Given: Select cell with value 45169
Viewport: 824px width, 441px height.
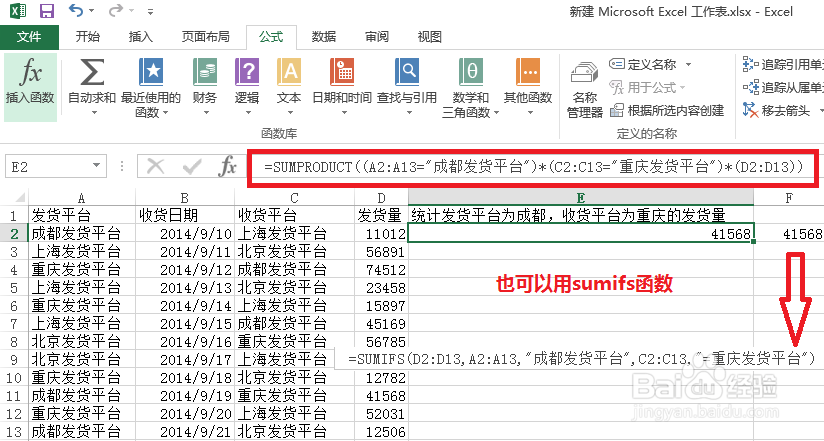Looking at the screenshot, I should pyautogui.click(x=381, y=323).
